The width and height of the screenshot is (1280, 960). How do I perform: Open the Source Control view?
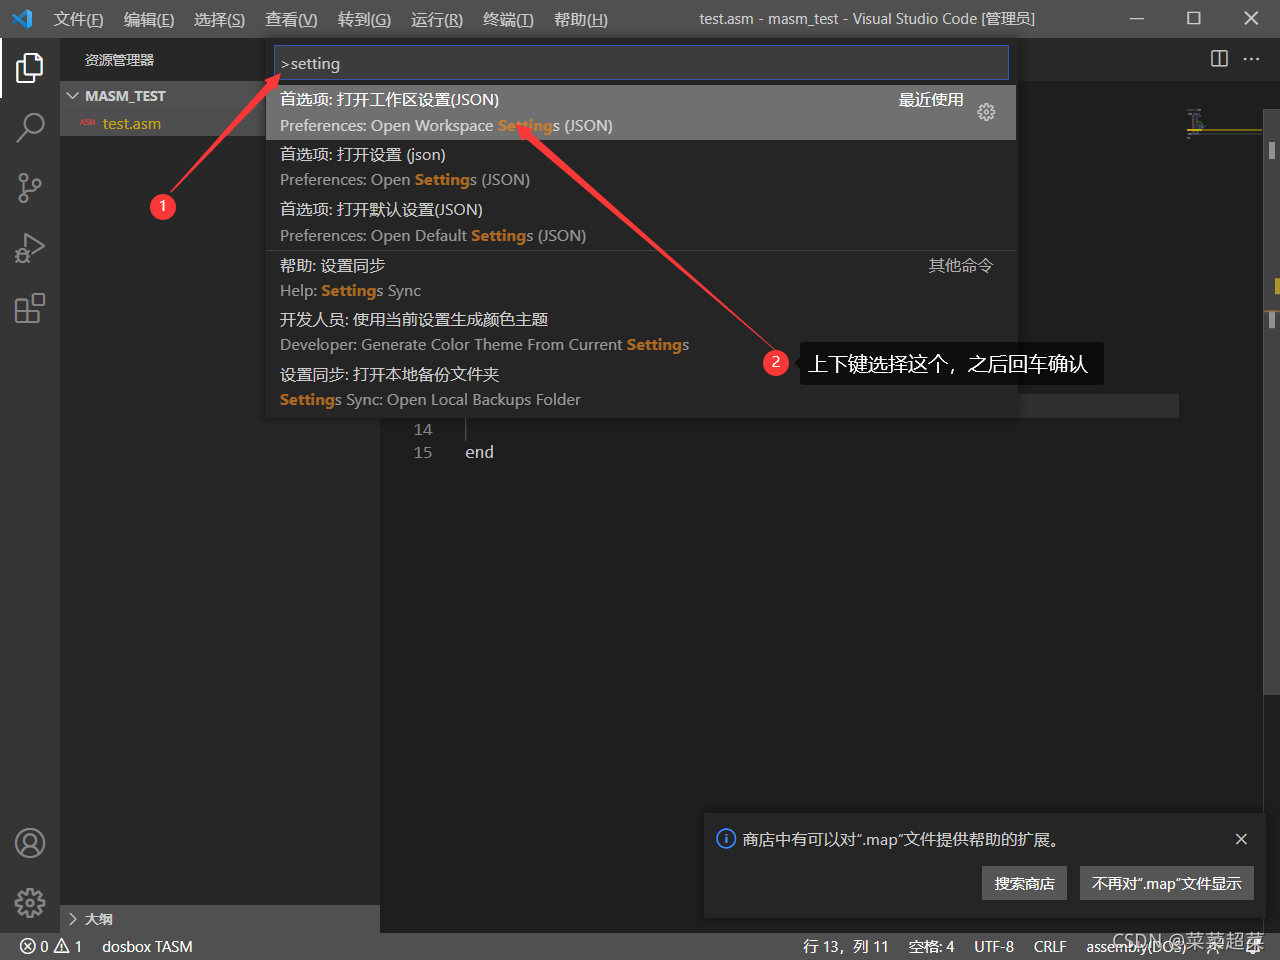tap(30, 188)
